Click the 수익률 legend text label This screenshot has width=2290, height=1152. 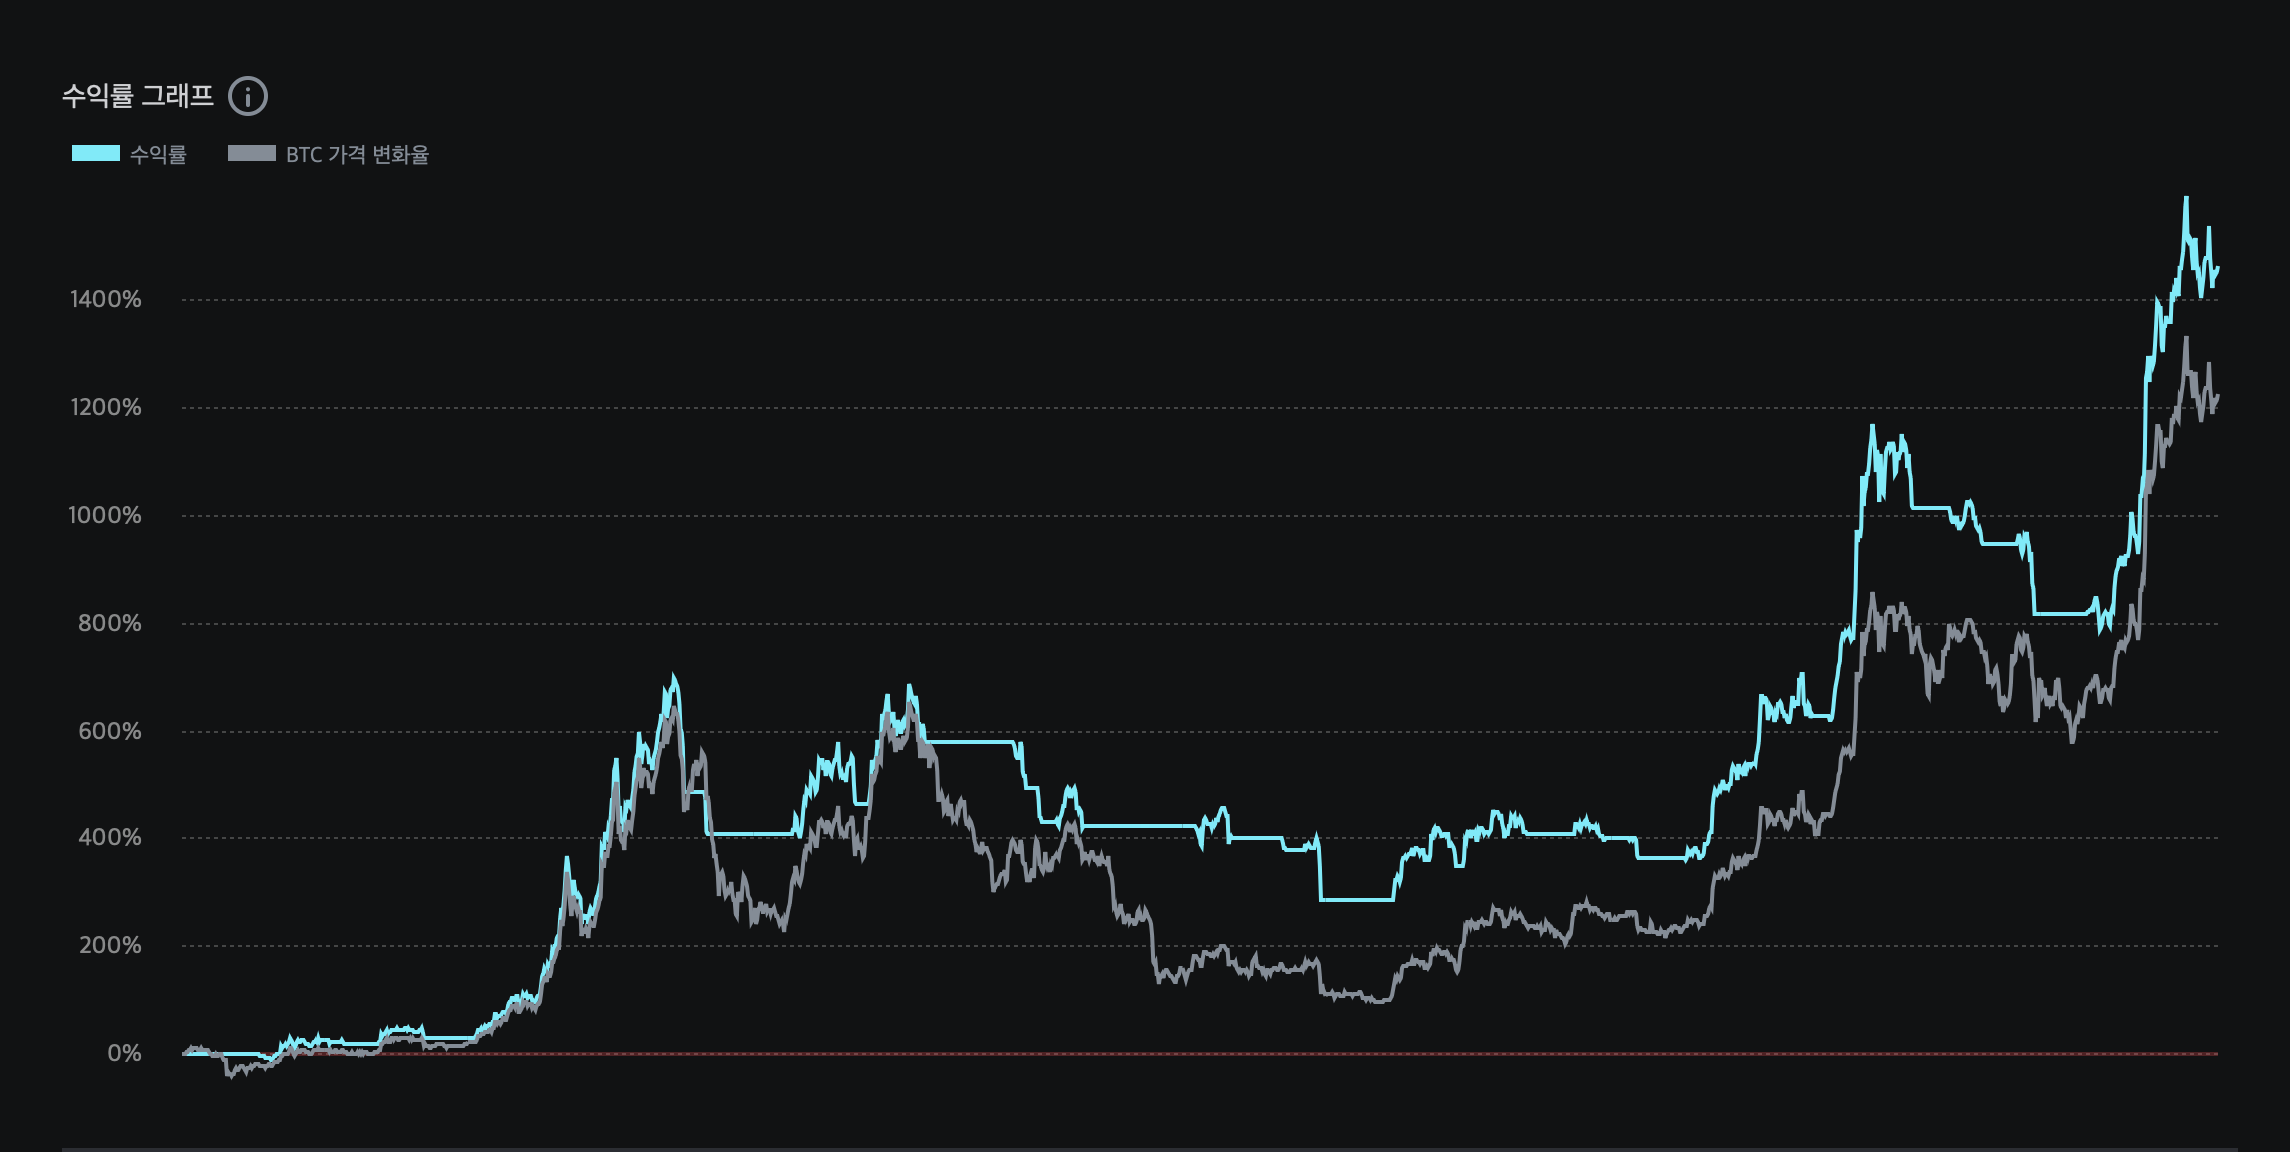click(x=158, y=155)
